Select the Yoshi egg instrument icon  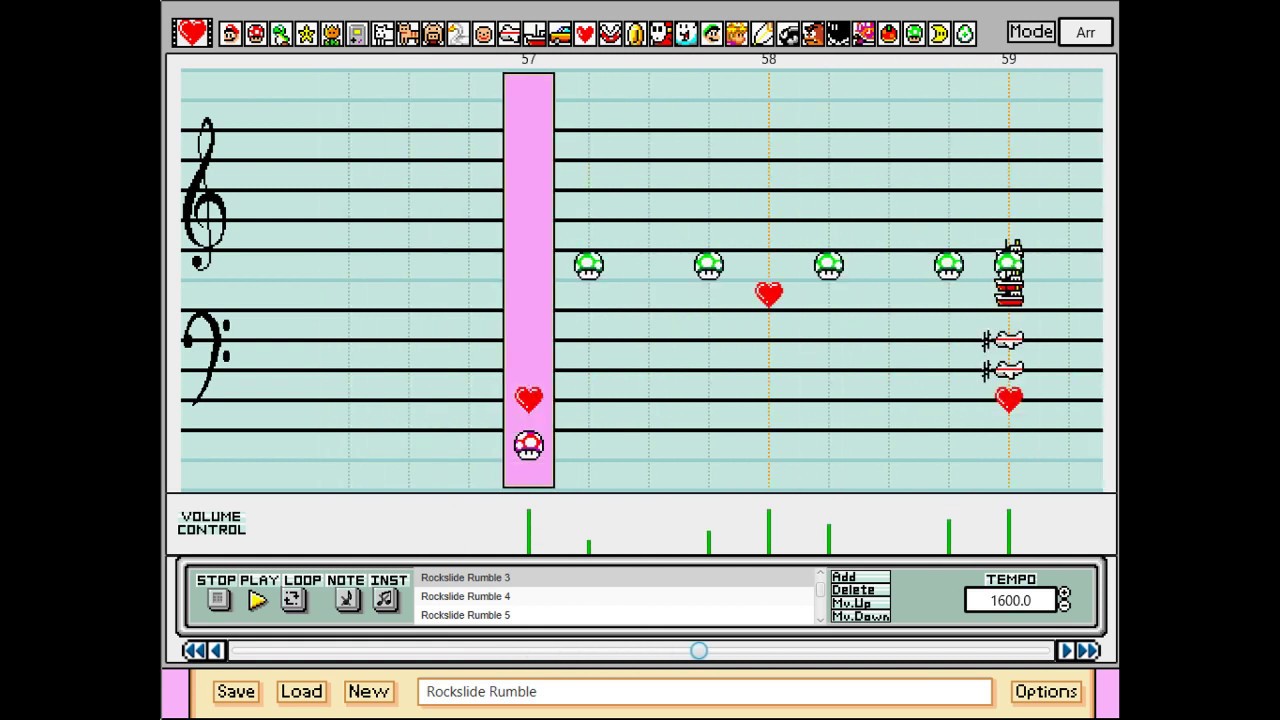(965, 34)
